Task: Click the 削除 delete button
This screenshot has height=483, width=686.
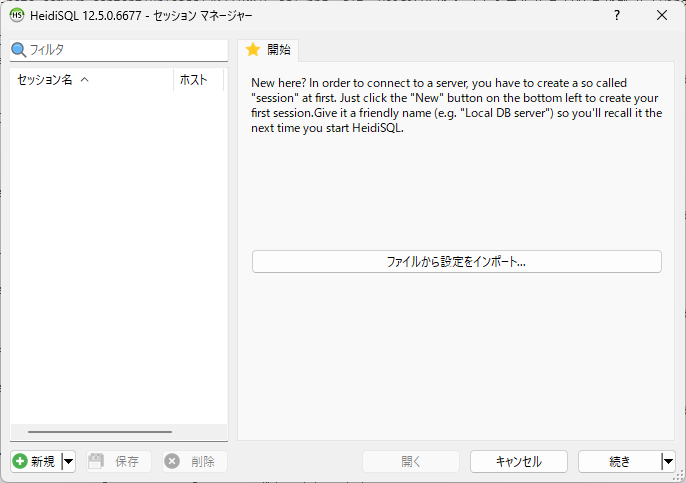Action: [x=195, y=461]
